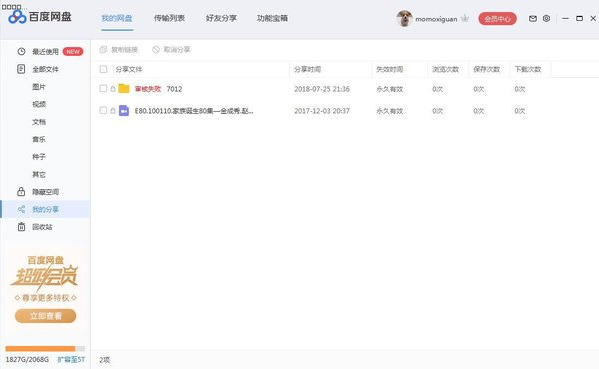Click the red NEW badge
Image resolution: width=599 pixels, height=369 pixels.
(73, 52)
